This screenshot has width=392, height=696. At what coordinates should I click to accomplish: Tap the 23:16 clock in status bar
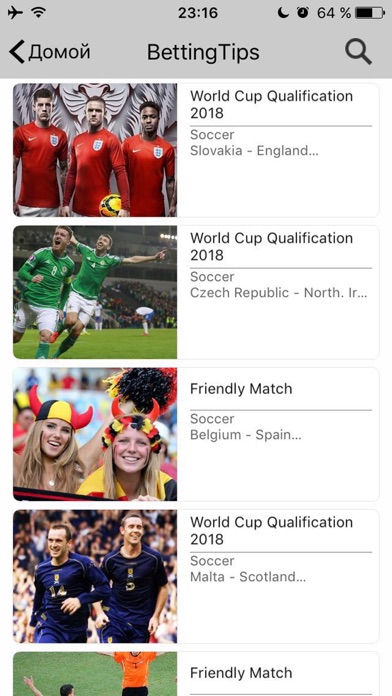(198, 13)
